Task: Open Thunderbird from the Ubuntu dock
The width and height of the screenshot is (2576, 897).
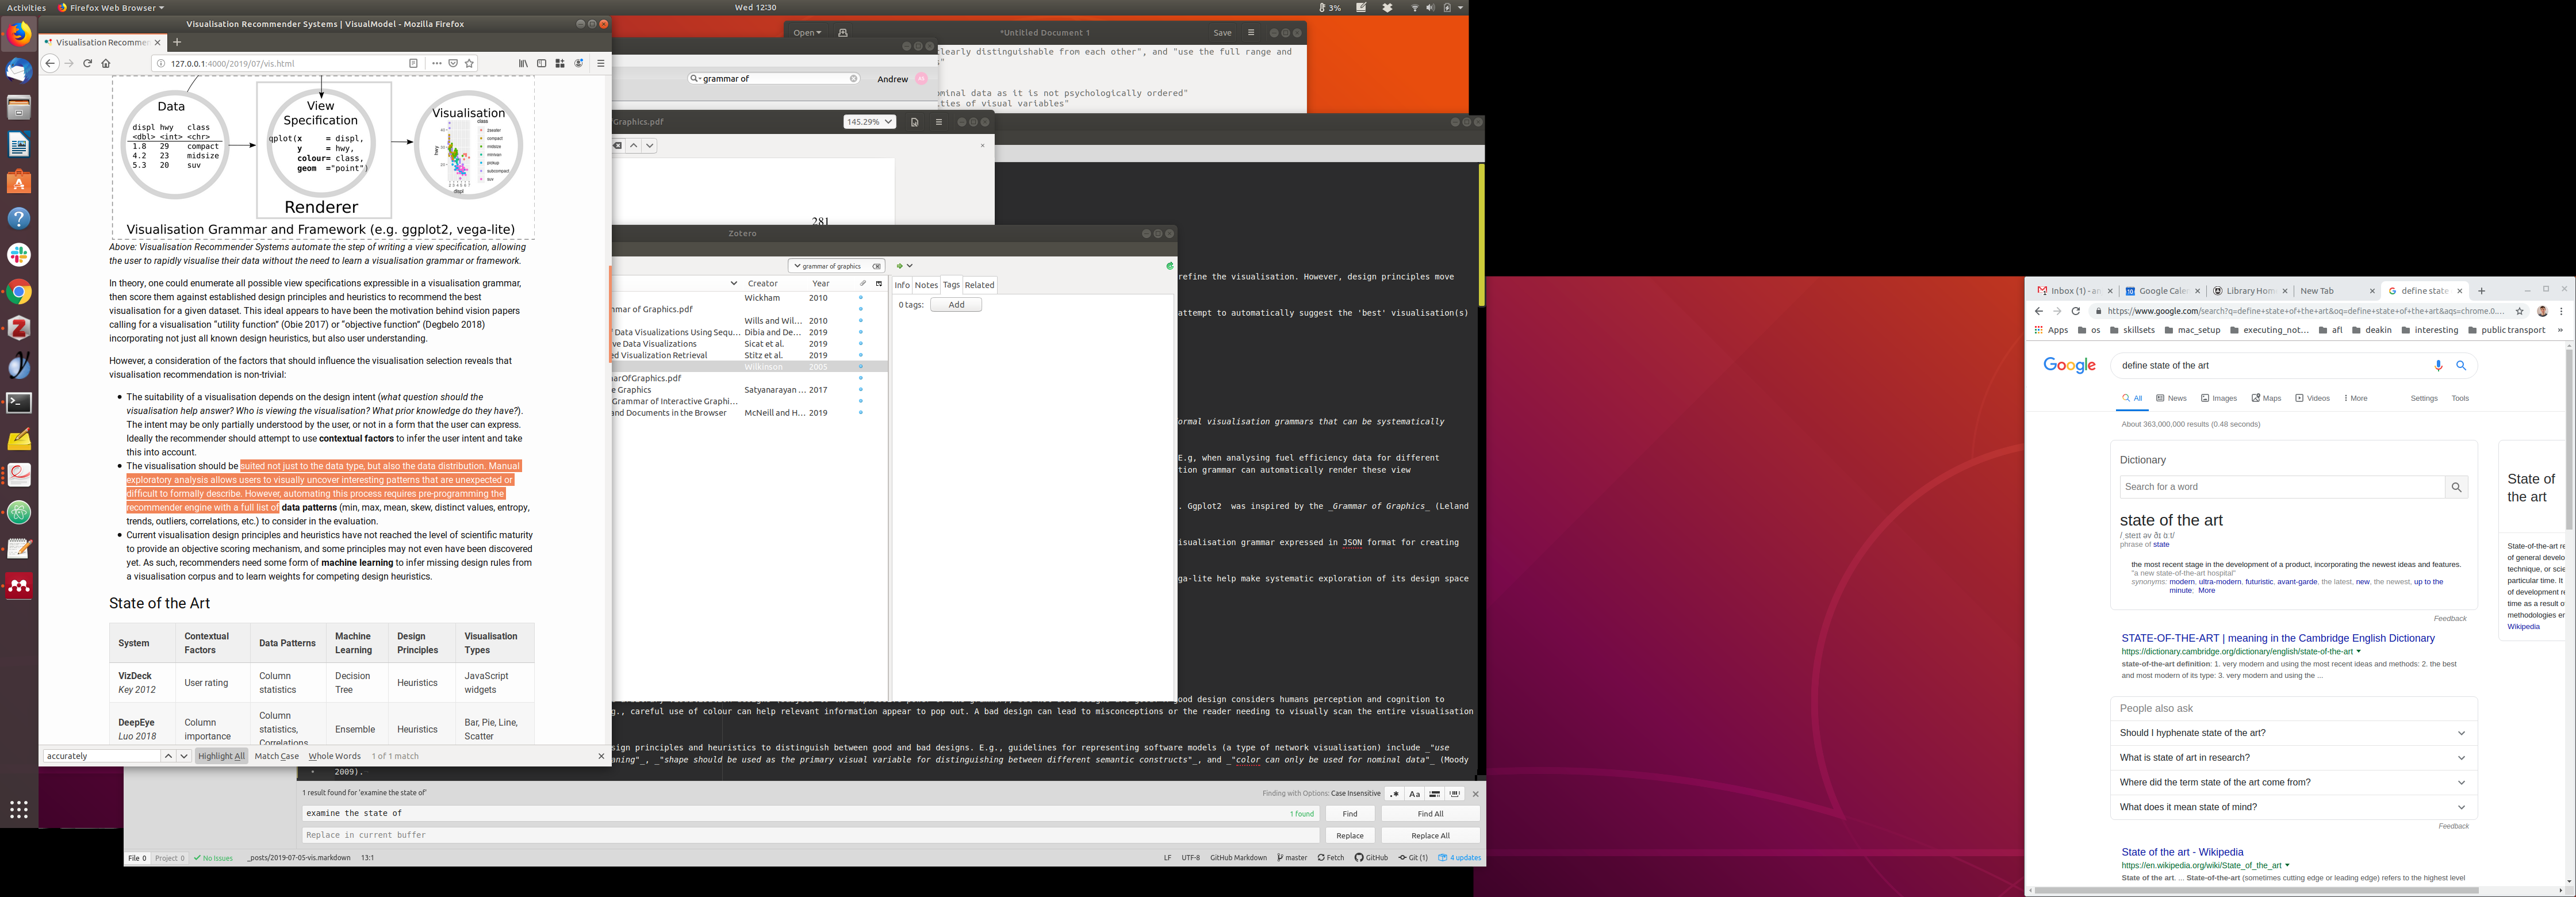Action: [19, 71]
